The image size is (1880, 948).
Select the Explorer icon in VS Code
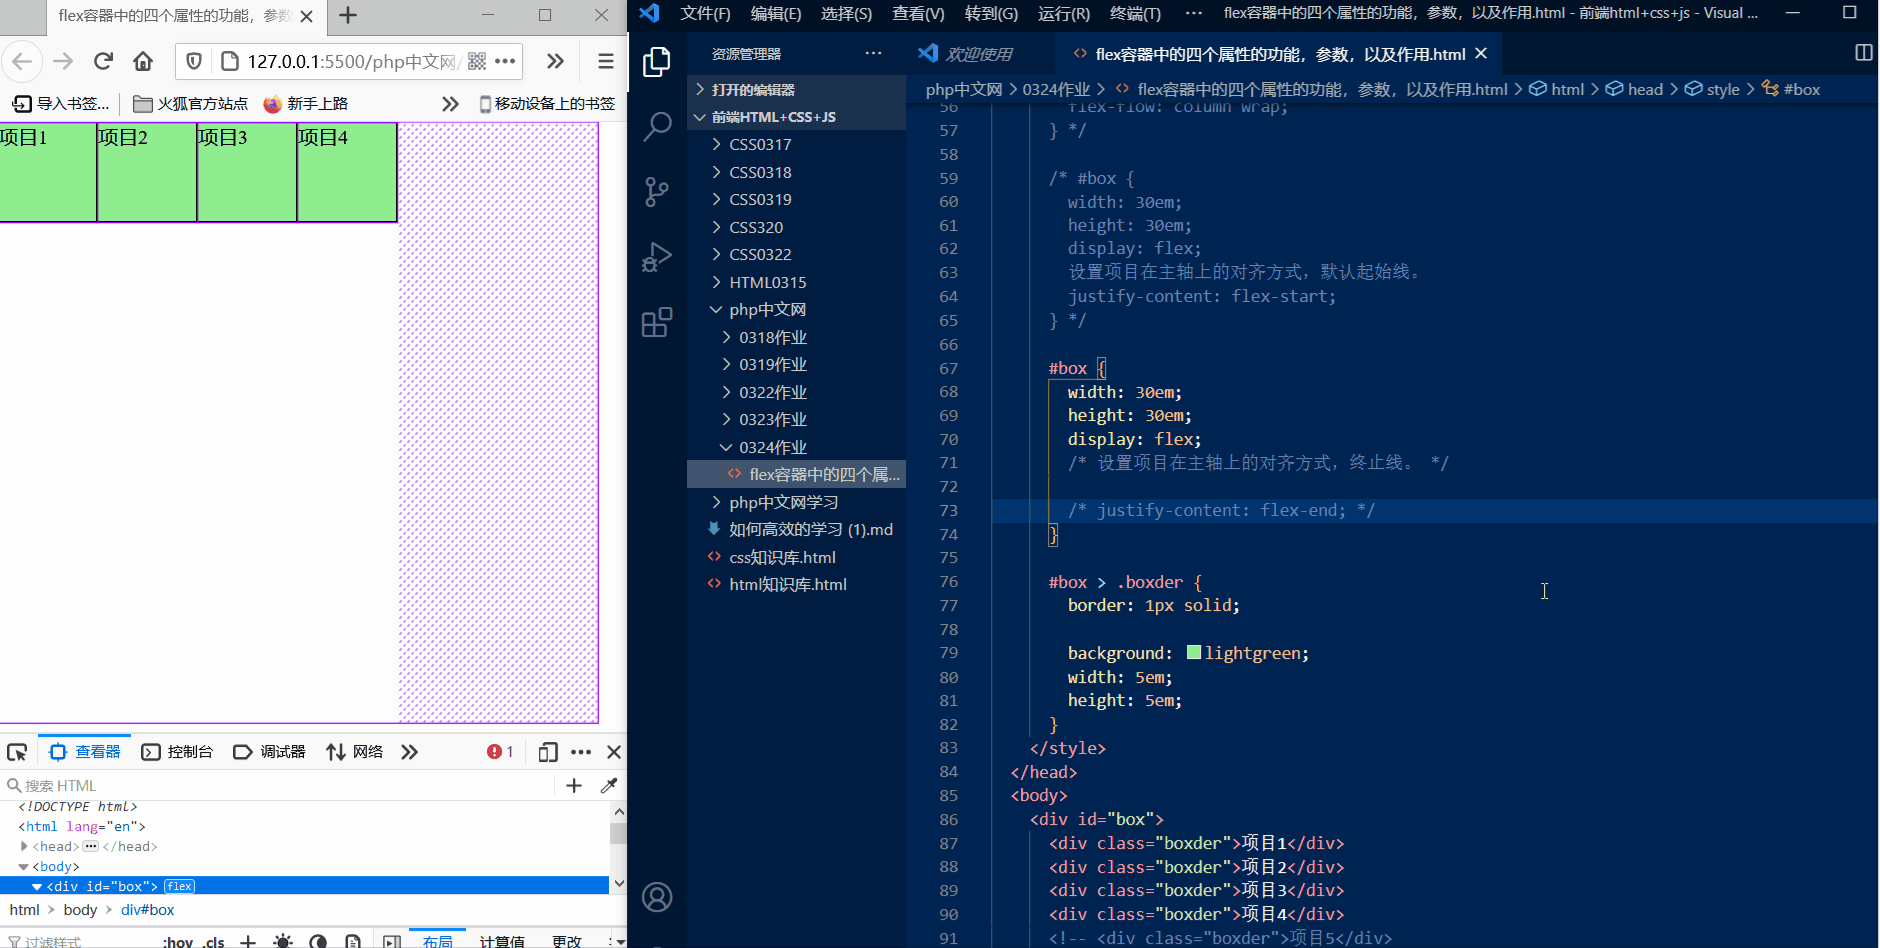657,61
